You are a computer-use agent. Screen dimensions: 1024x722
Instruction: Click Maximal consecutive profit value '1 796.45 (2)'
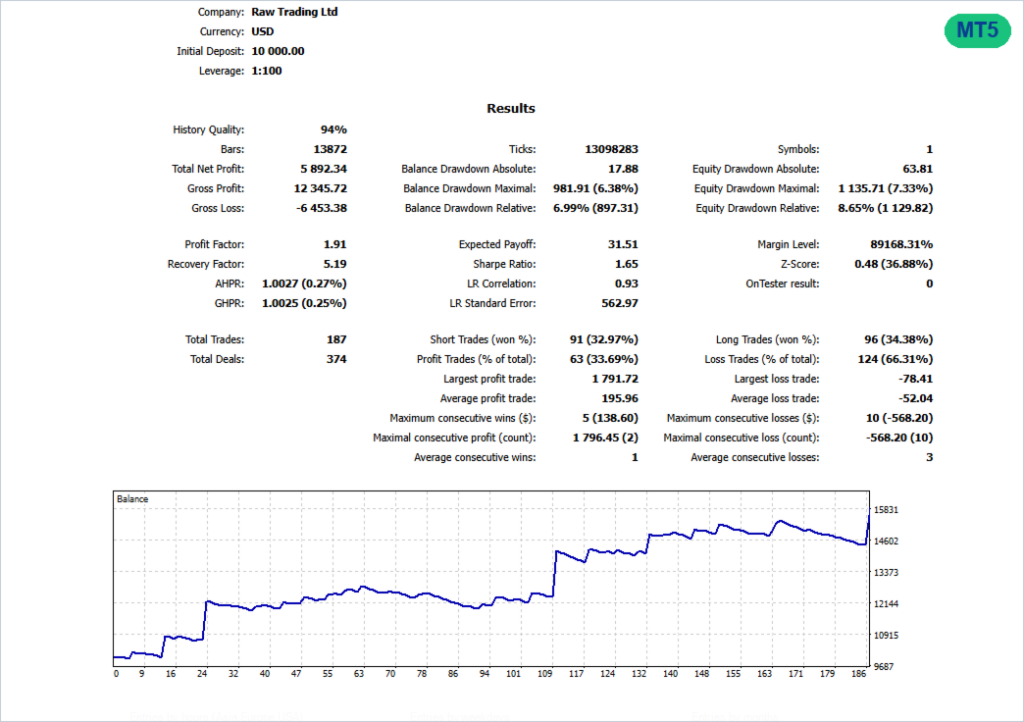pos(605,437)
